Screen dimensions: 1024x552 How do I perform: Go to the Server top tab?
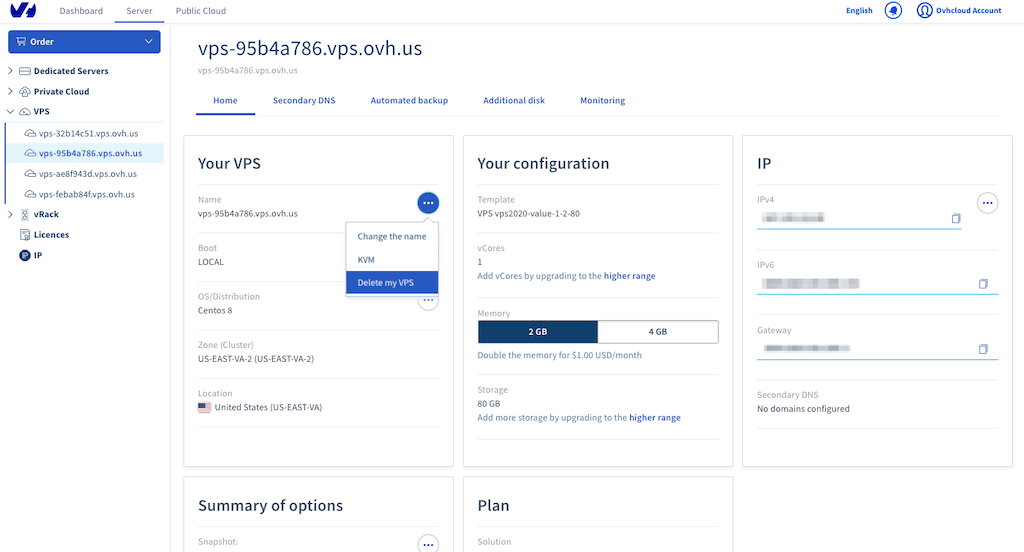(139, 11)
